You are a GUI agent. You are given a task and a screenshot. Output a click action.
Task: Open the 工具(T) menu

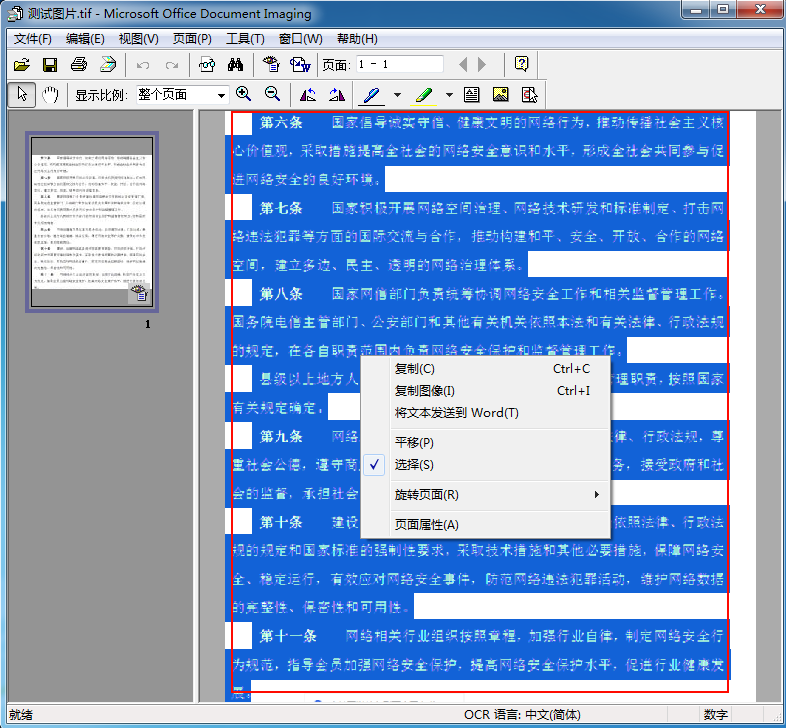(x=245, y=39)
